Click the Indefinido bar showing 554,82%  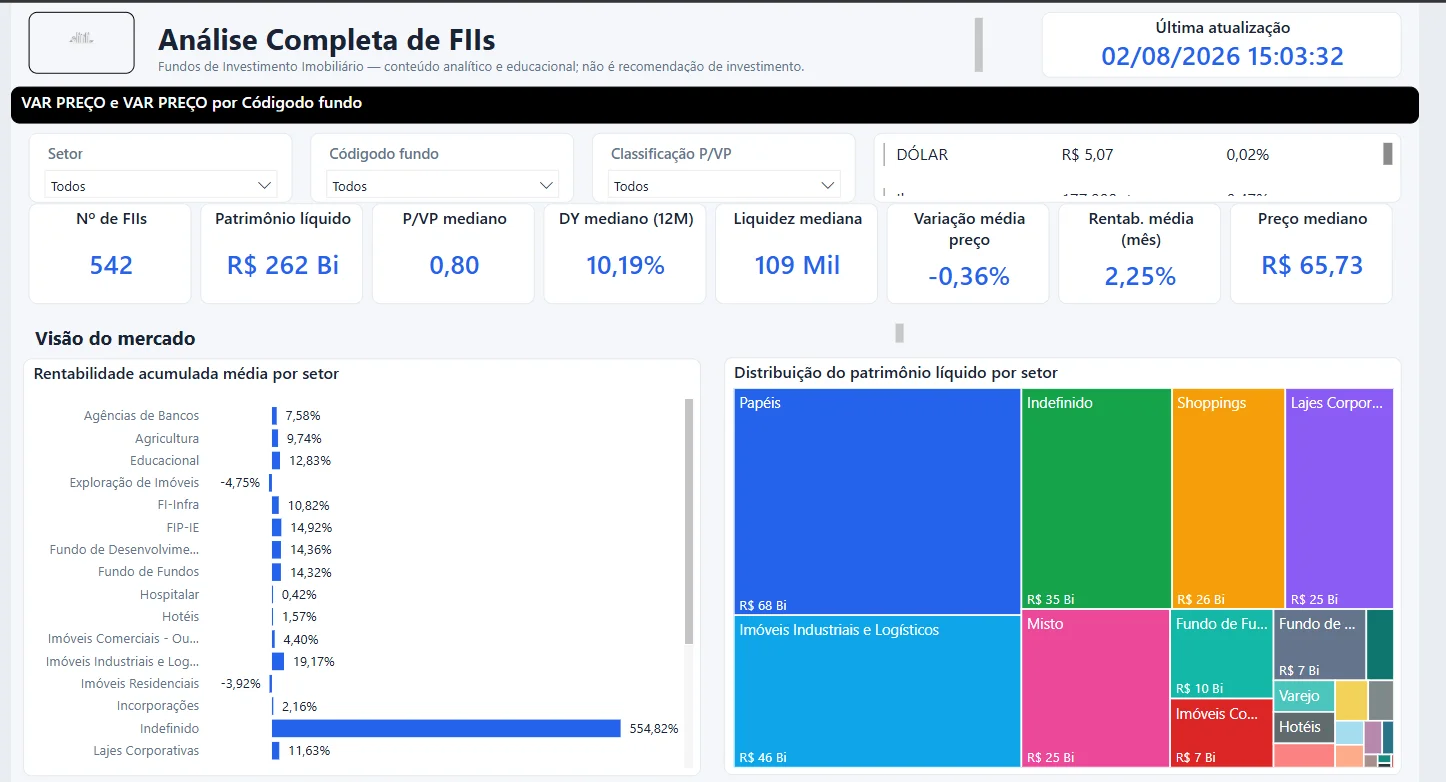click(446, 728)
